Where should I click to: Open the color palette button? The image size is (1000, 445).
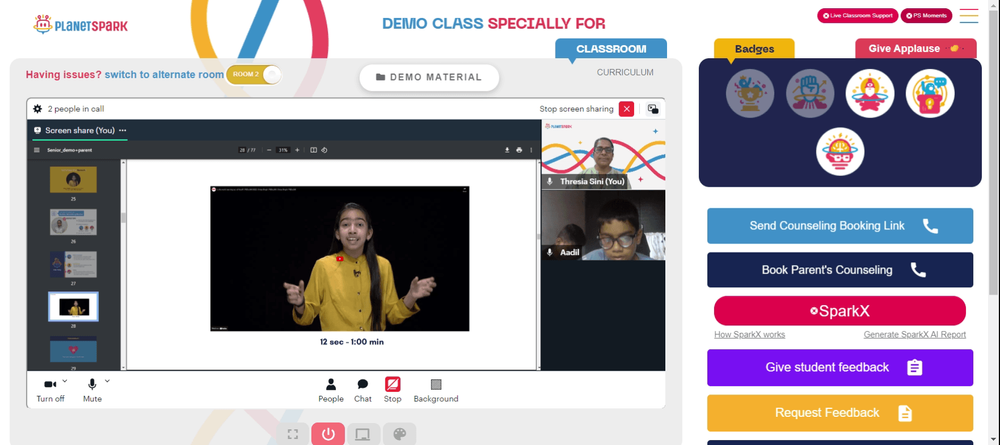[x=399, y=434]
